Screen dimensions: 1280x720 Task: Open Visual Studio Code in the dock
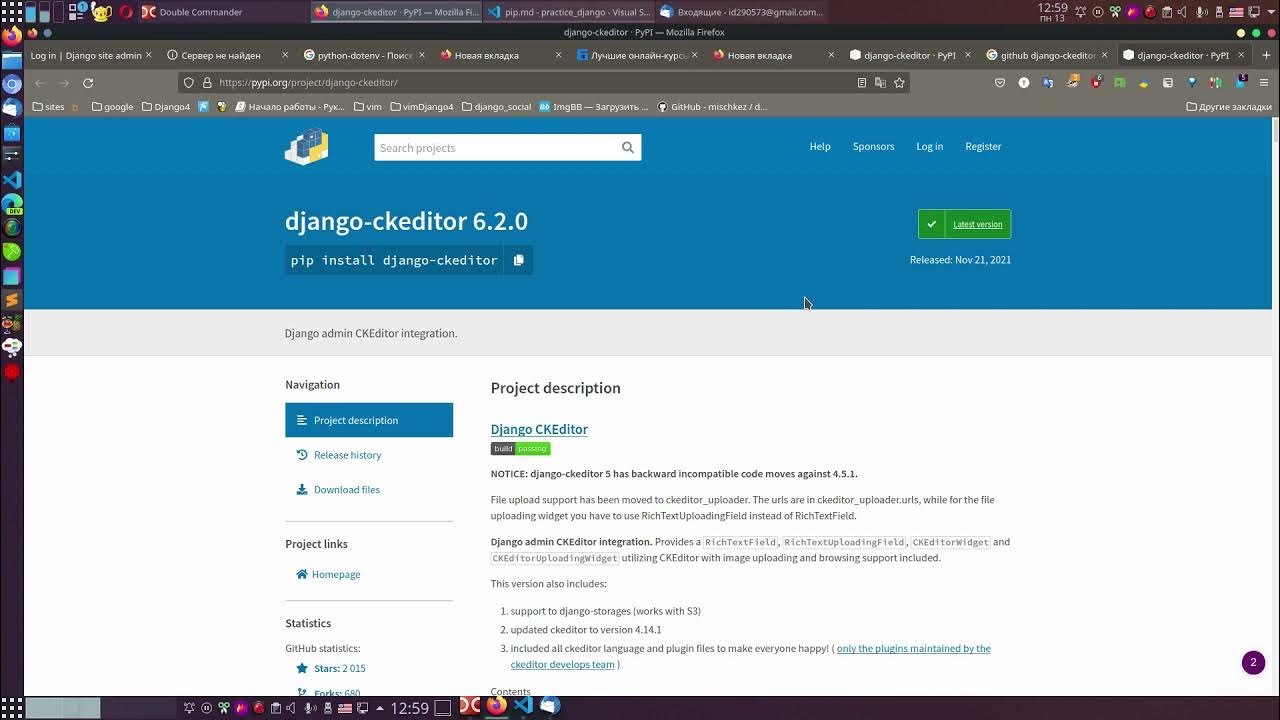[x=12, y=180]
